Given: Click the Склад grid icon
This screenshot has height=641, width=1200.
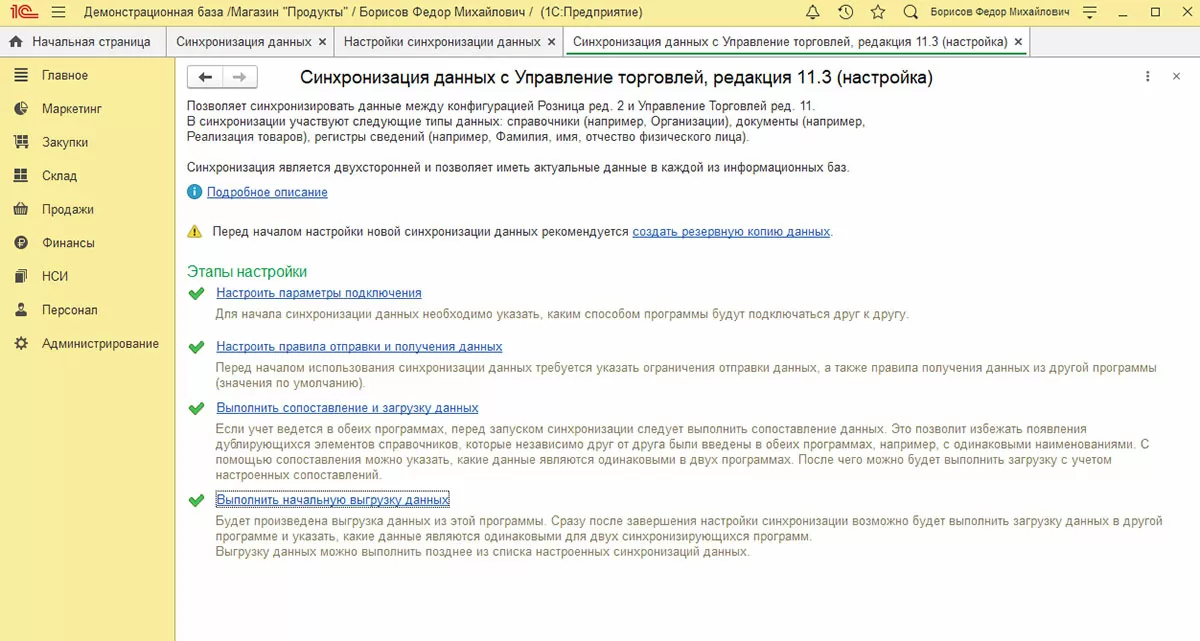Looking at the screenshot, I should 20,176.
